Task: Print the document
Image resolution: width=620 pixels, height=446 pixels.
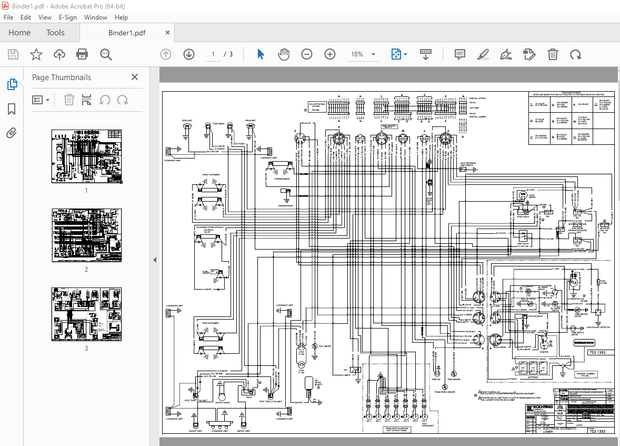Action: click(82, 54)
